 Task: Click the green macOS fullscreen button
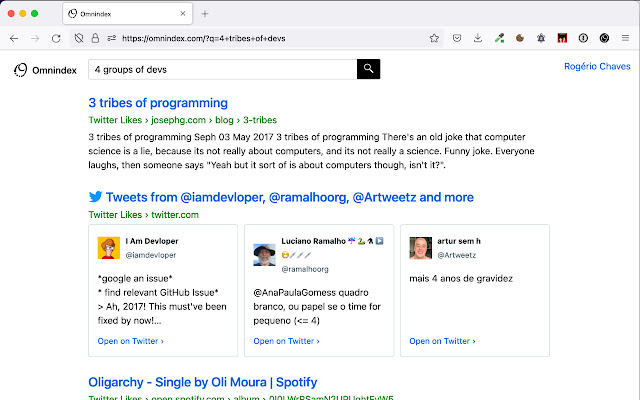tap(35, 13)
